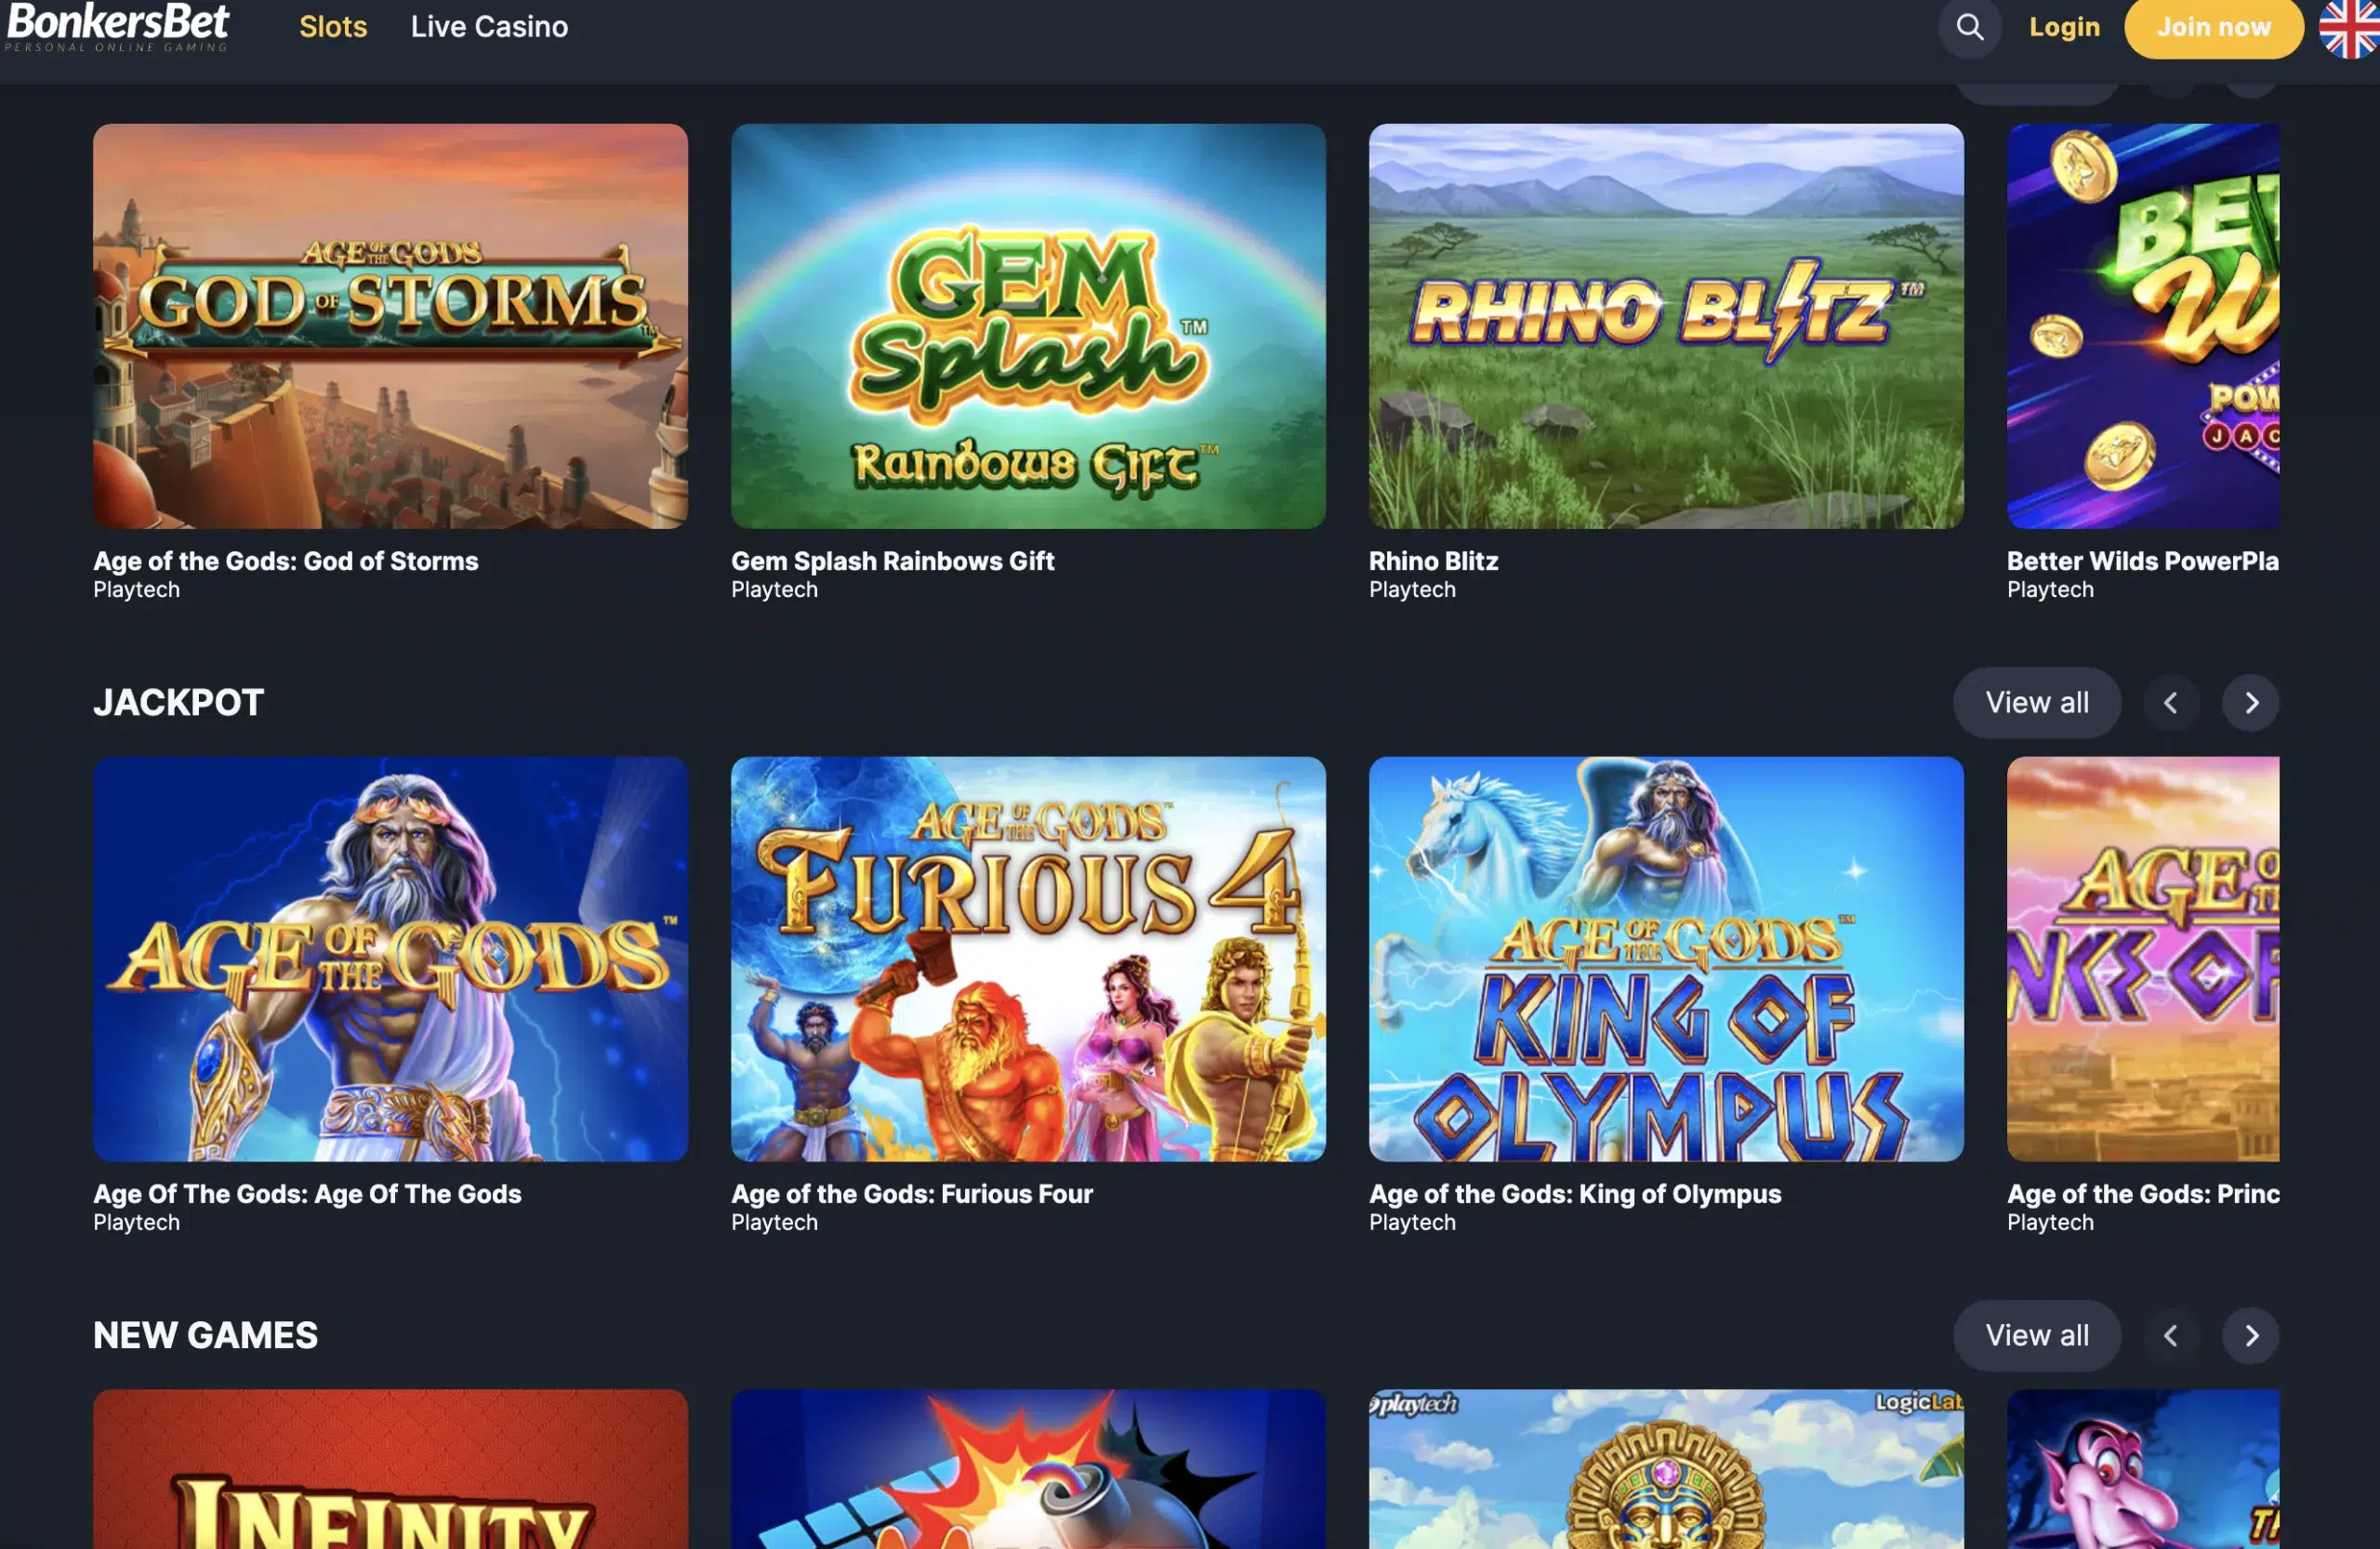This screenshot has width=2380, height=1549.
Task: Click 'Age Of The Gods: Age Of The Gods' title
Action: [x=307, y=1194]
